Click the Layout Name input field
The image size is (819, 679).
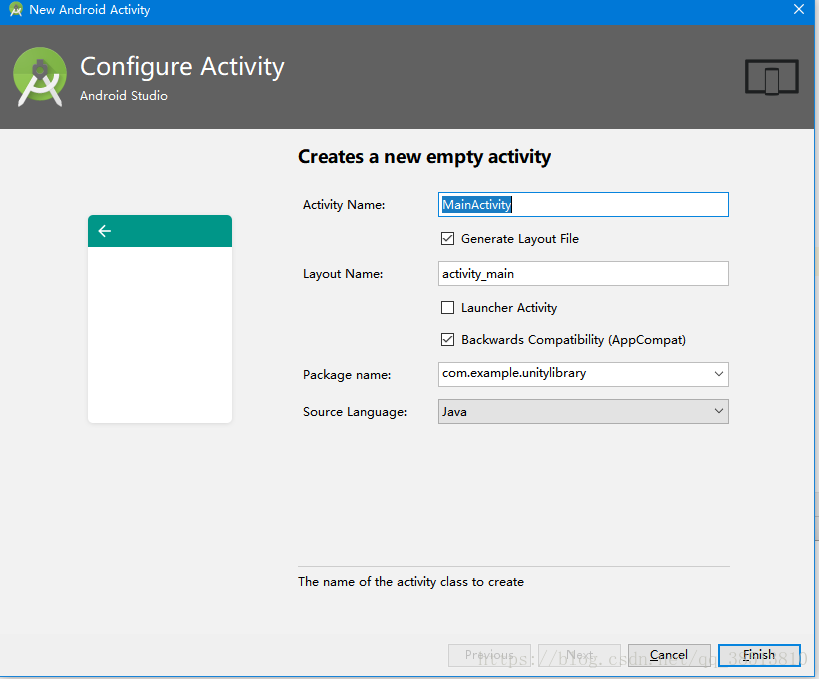583,274
